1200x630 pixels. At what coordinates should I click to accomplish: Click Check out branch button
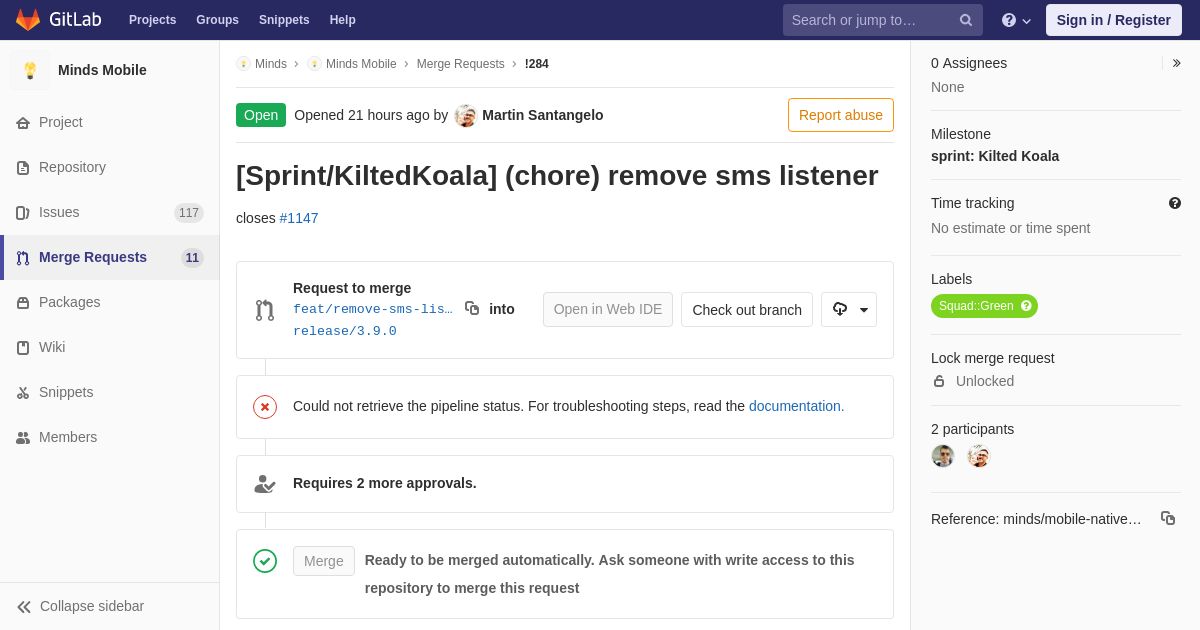747,310
